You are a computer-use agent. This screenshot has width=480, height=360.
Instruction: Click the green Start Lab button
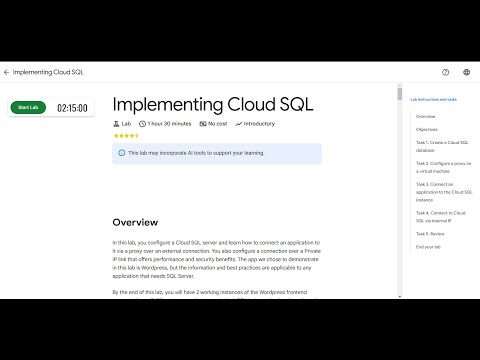click(x=28, y=107)
